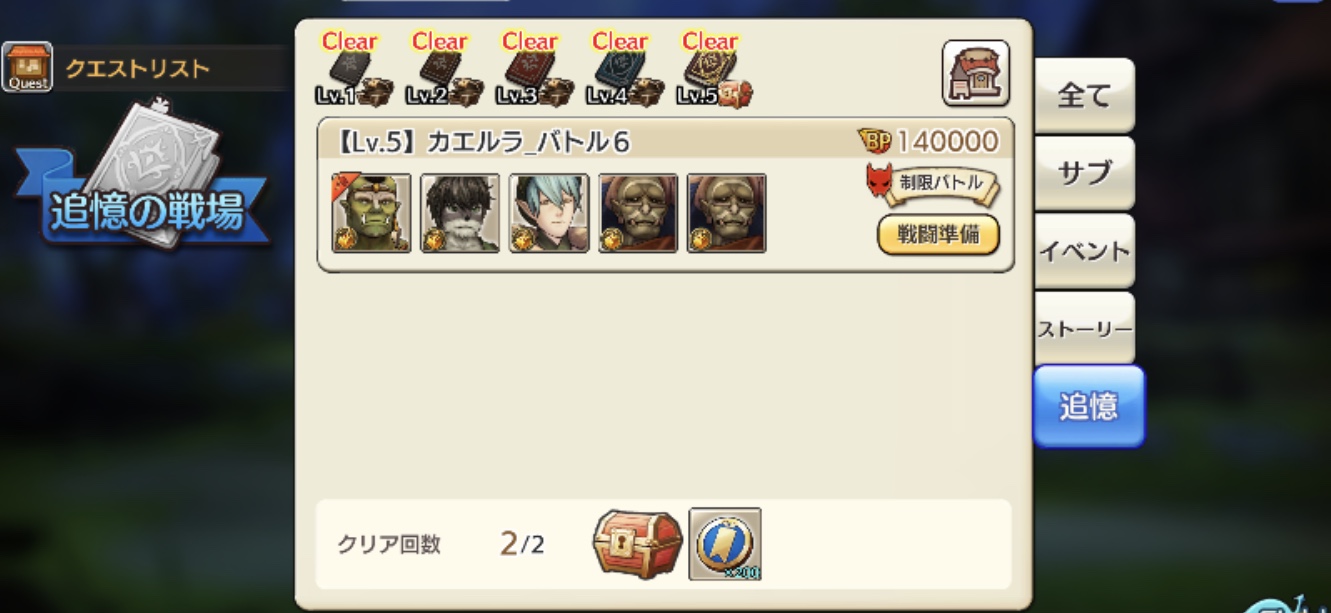Click the Quest icon beside クエストリスト

point(27,68)
